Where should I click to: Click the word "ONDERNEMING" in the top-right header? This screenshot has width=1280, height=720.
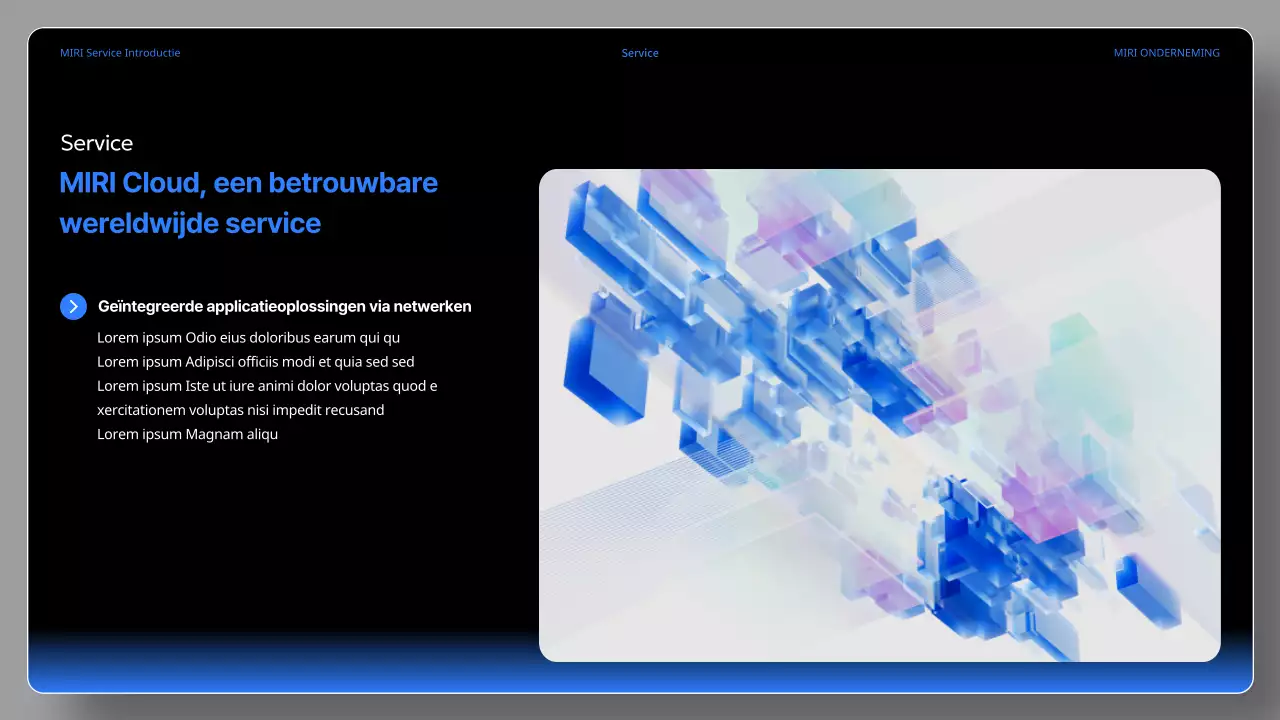[1180, 53]
